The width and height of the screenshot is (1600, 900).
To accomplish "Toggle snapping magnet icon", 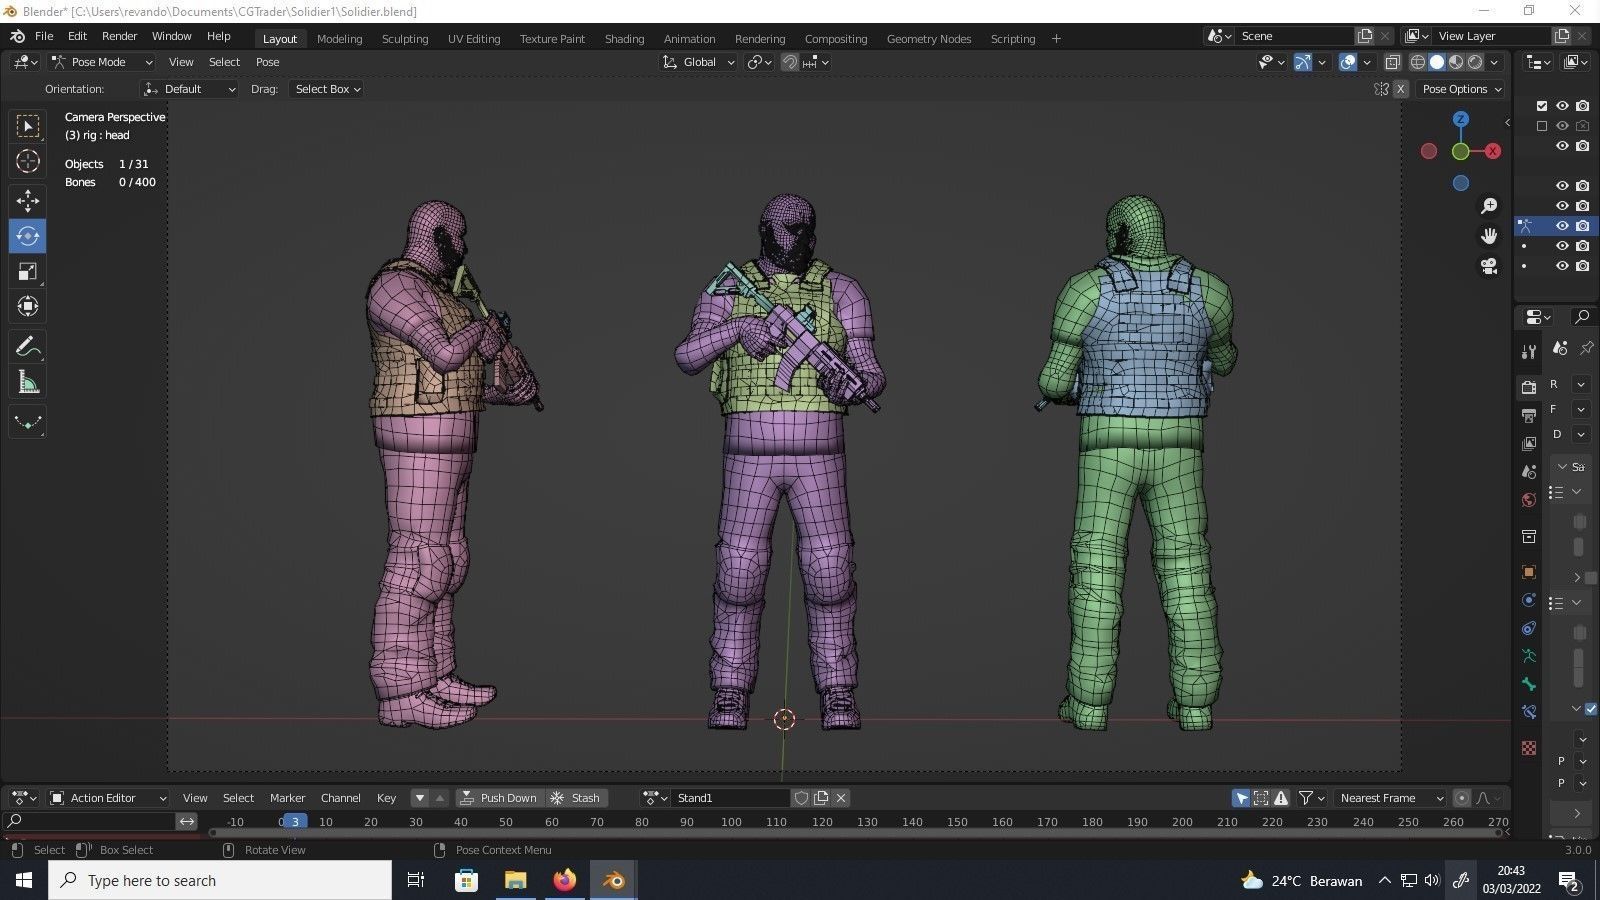I will (790, 62).
